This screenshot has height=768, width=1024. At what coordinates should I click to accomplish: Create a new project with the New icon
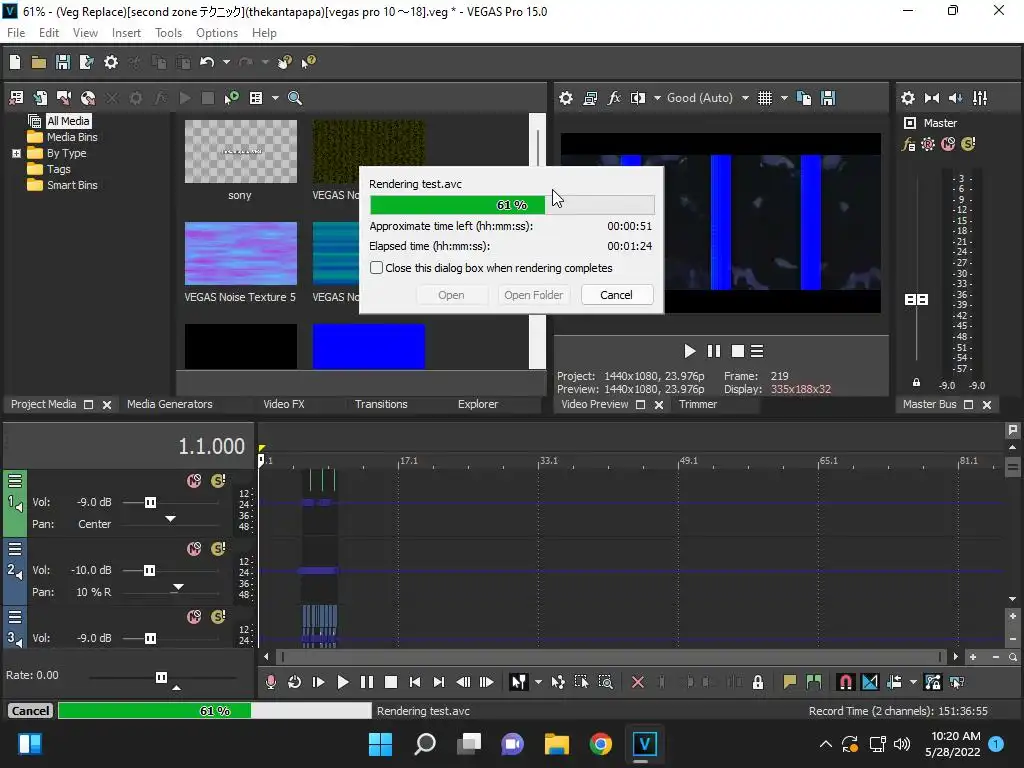[15, 62]
